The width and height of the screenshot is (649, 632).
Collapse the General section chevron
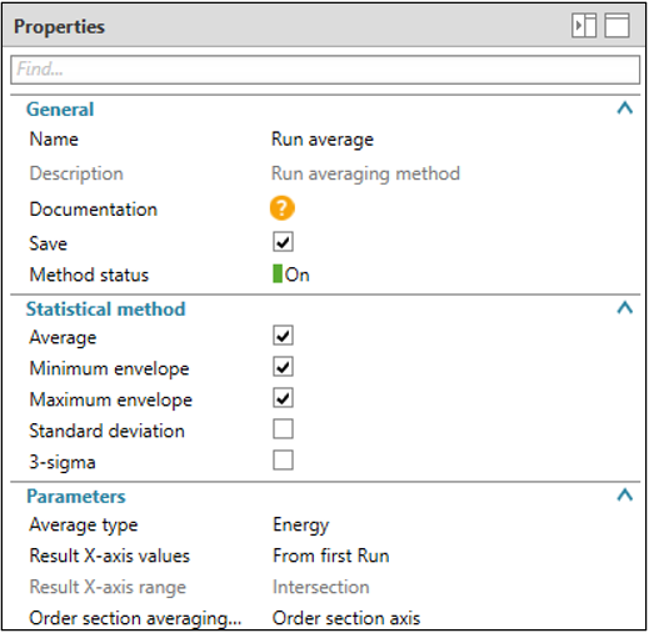click(625, 109)
